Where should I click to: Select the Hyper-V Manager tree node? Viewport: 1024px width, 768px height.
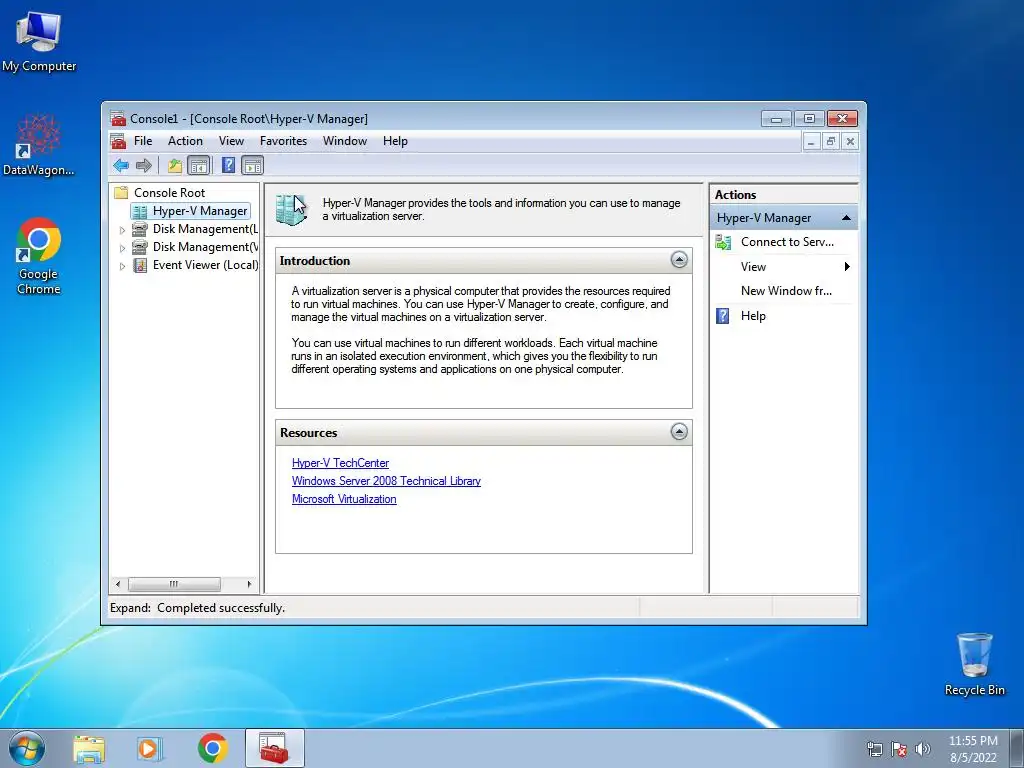[190, 211]
